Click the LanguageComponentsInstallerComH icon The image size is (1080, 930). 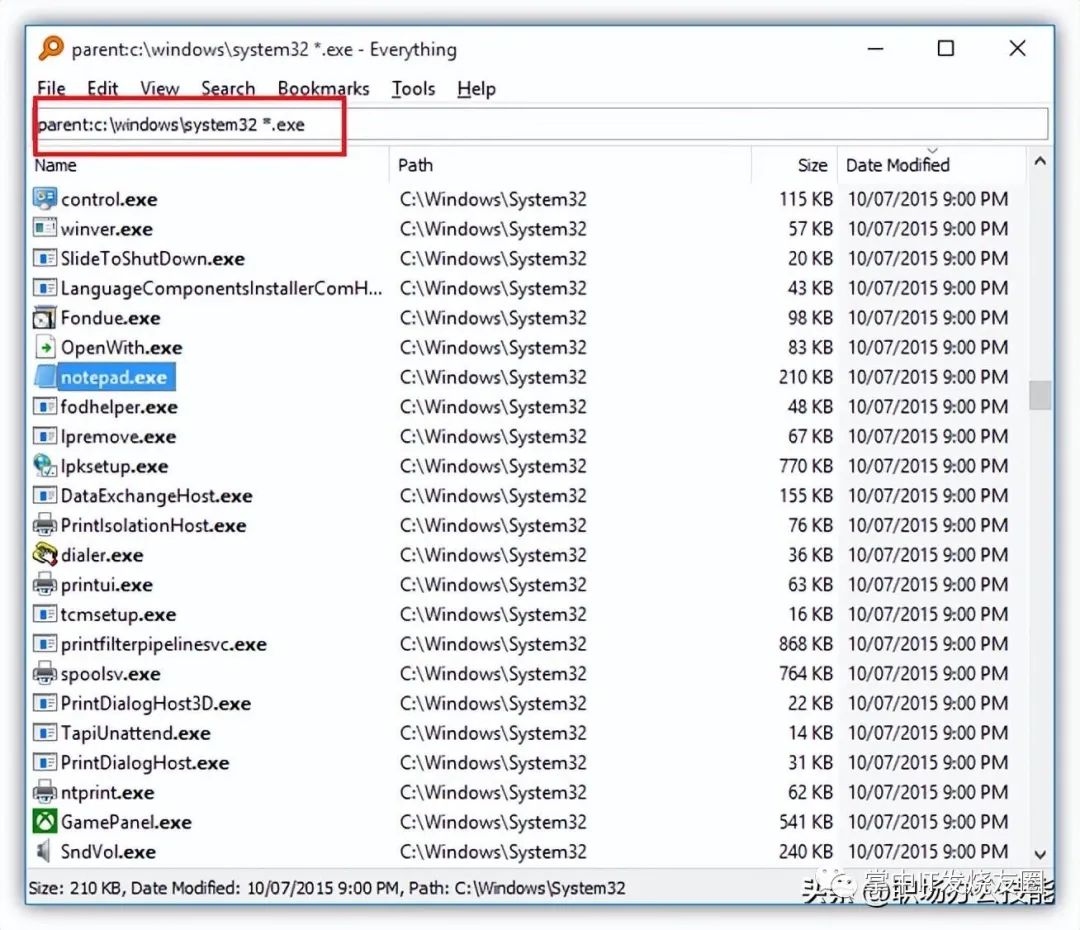point(45,288)
